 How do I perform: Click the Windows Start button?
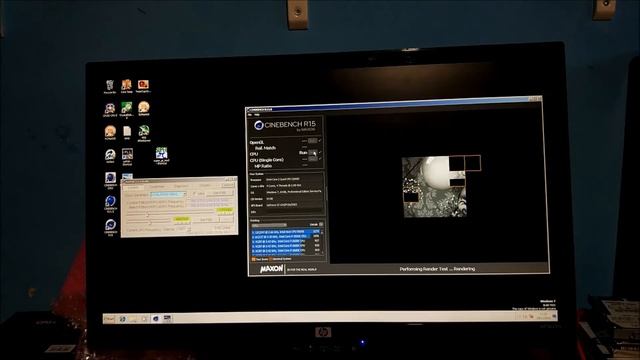109,318
